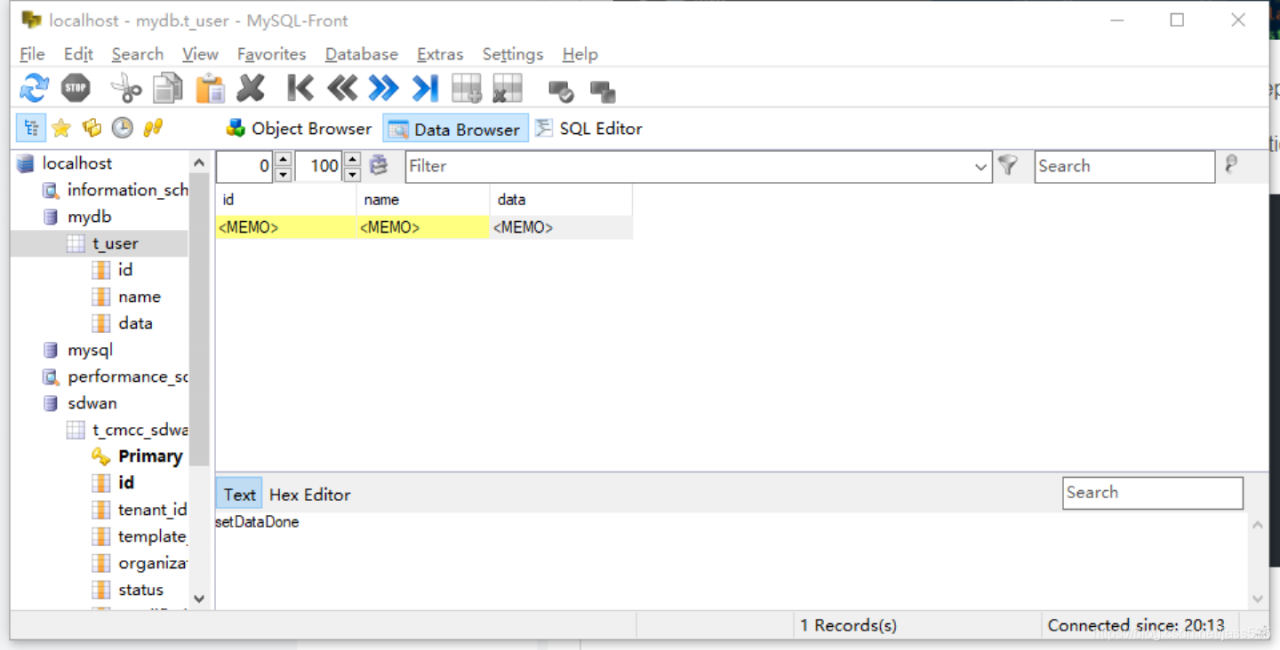Toggle the navigator tree view icon
The width and height of the screenshot is (1280, 650).
tap(31, 128)
